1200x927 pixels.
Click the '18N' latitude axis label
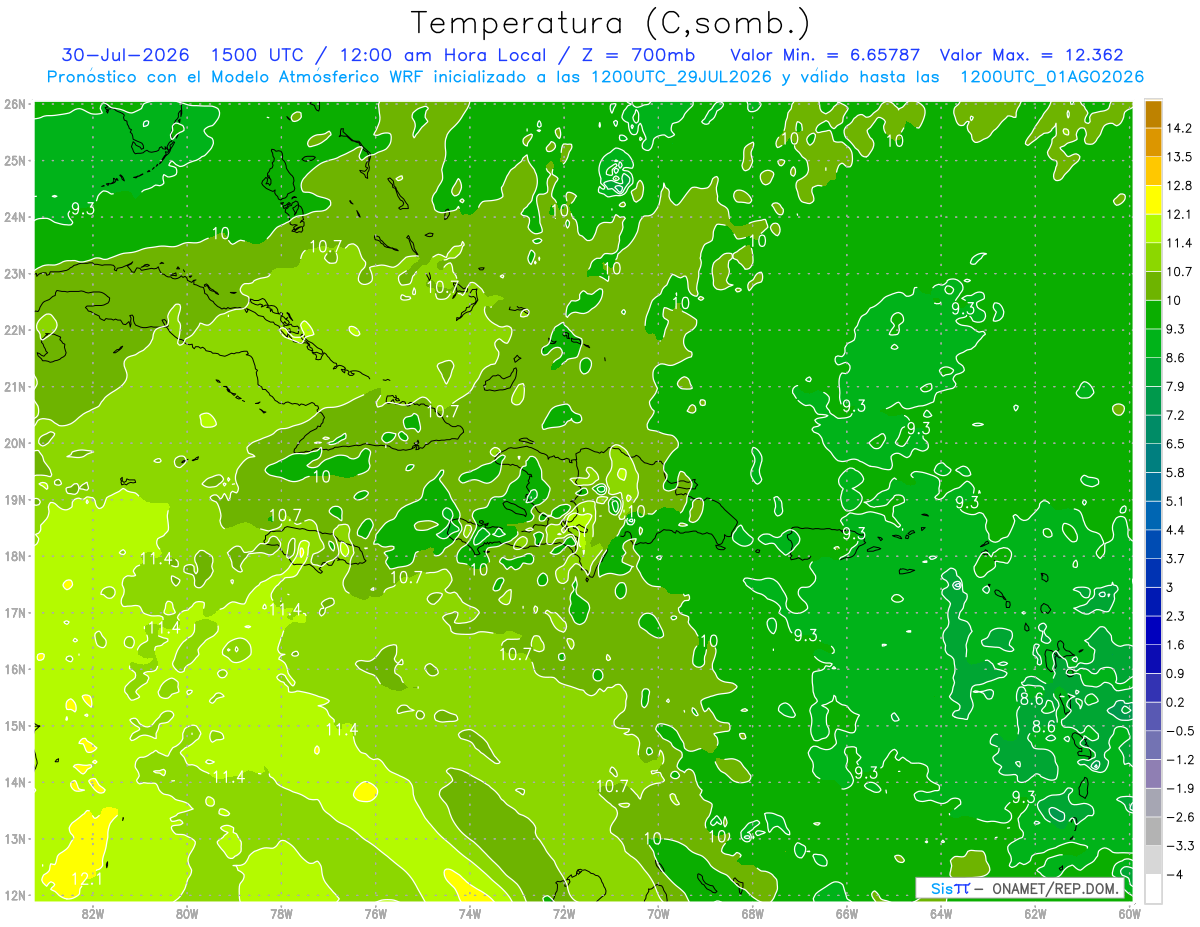(15, 556)
